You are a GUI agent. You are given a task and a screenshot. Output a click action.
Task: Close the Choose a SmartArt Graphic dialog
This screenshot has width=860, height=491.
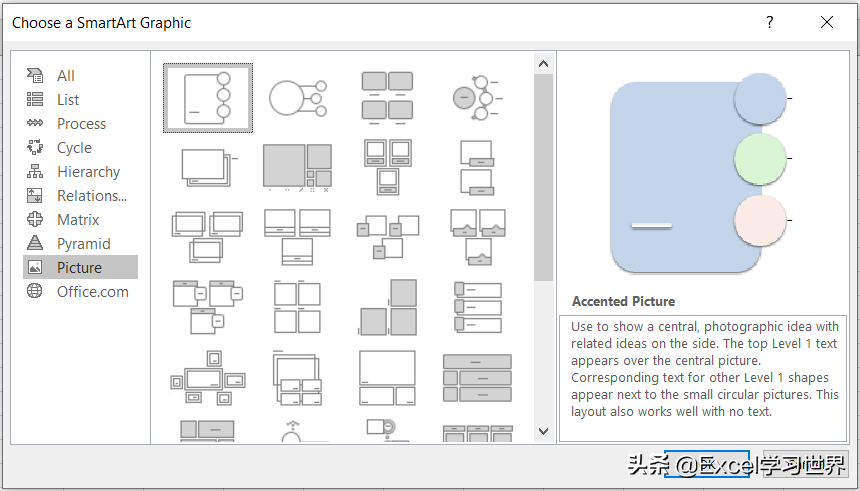pos(827,22)
